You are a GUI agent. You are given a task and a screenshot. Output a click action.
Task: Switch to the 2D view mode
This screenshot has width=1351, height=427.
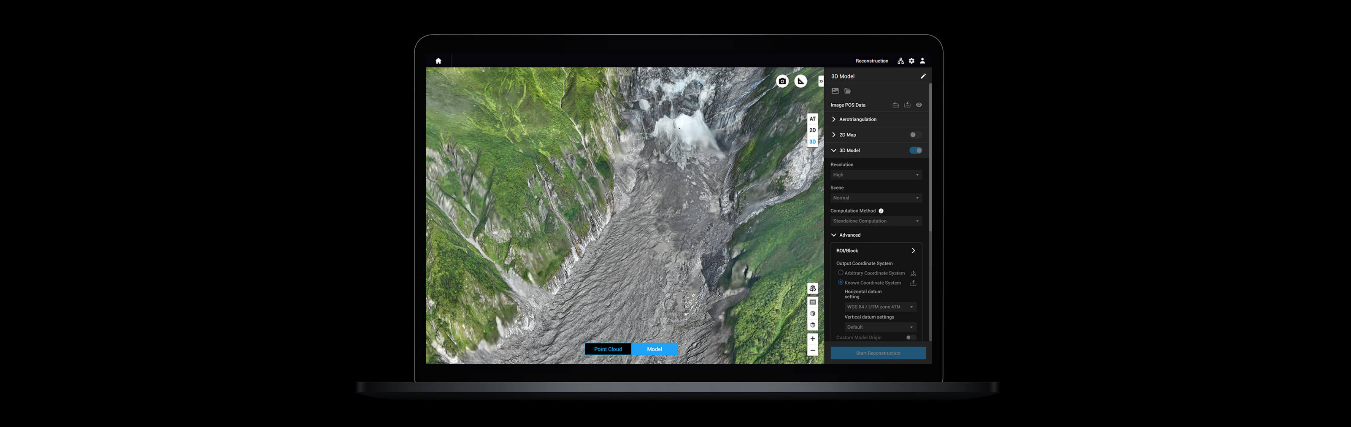[x=812, y=130]
